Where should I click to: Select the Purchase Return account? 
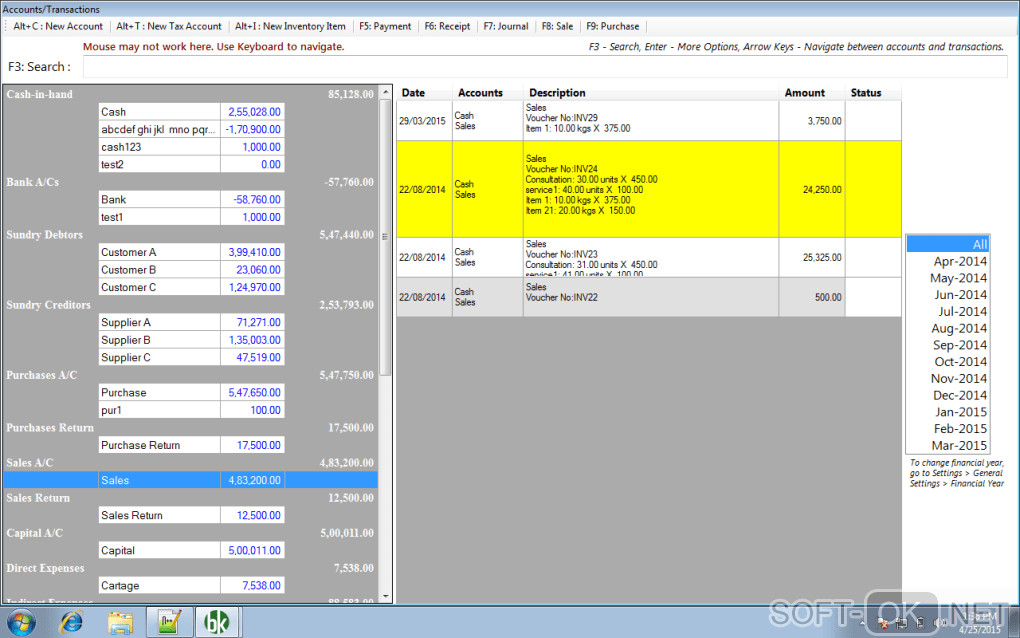point(191,445)
